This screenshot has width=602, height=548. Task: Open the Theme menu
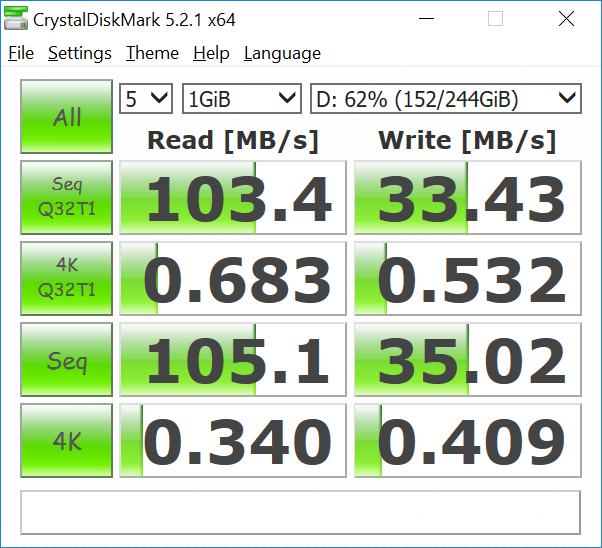point(152,53)
